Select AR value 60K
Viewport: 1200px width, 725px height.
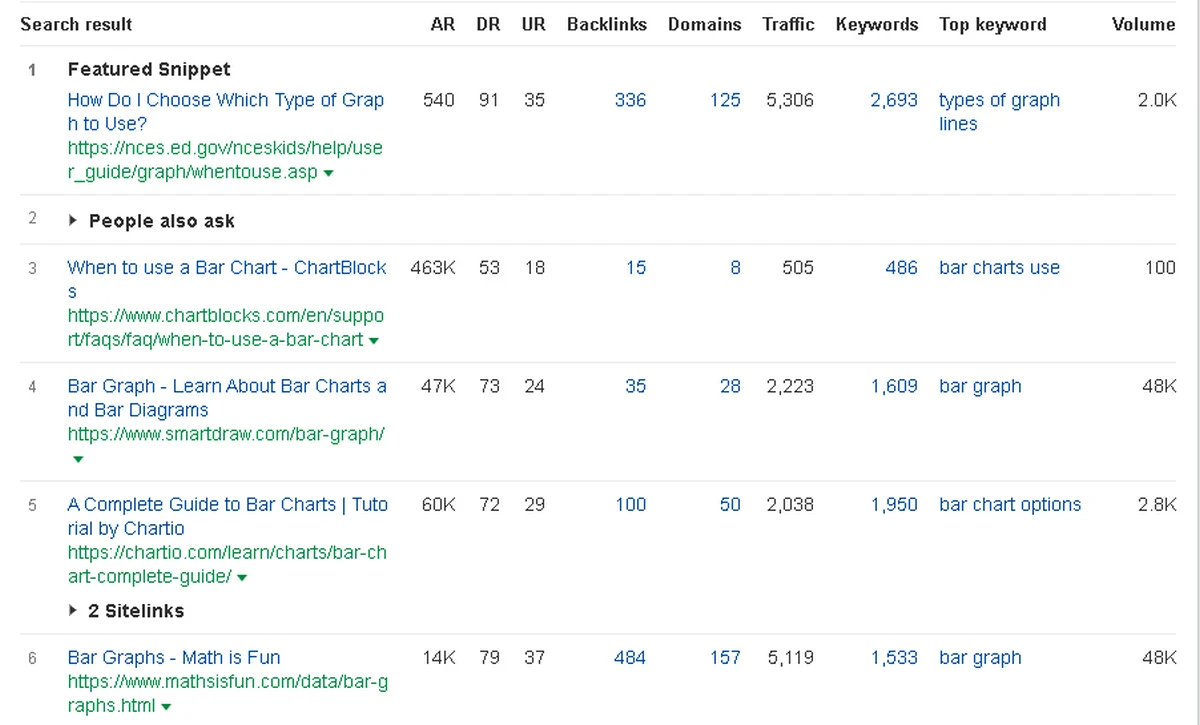[438, 504]
